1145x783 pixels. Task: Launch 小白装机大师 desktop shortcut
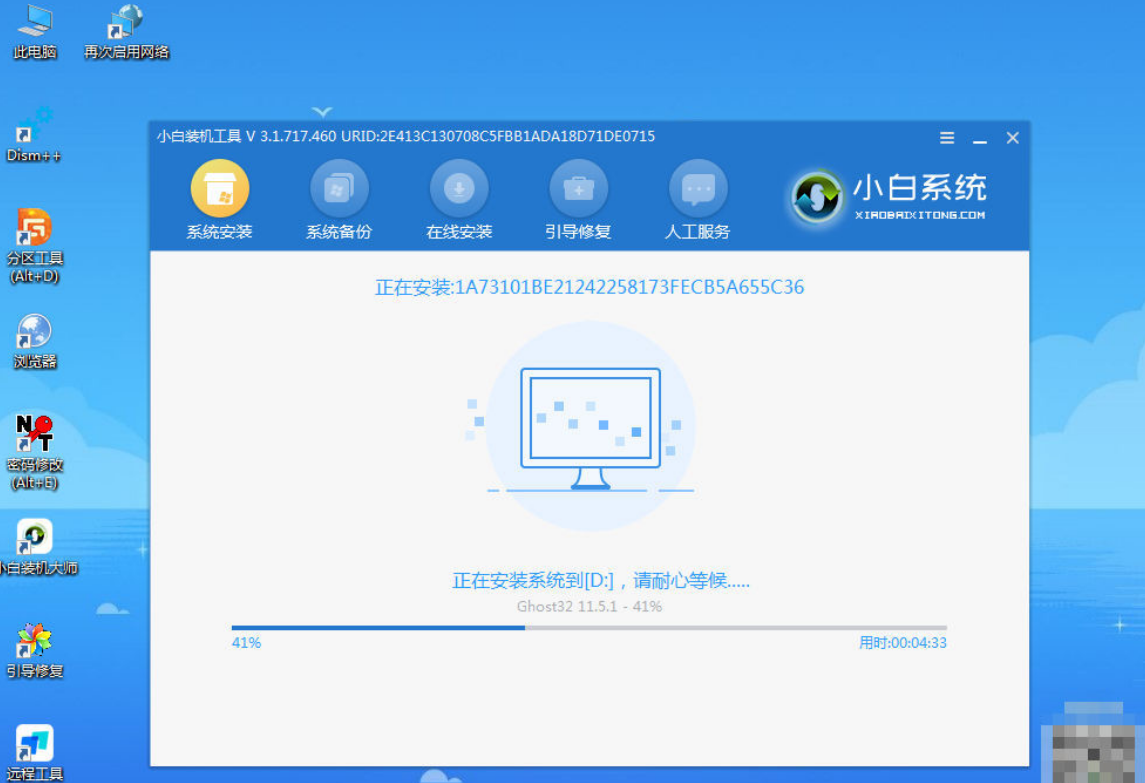coord(37,547)
